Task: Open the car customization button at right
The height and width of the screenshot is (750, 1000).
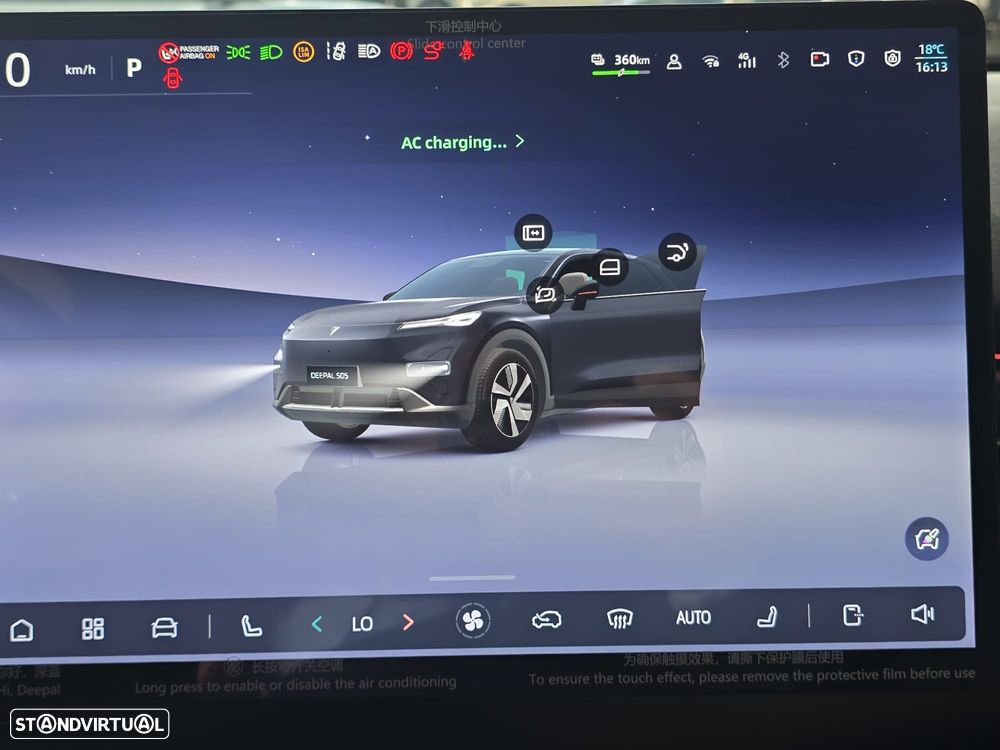Action: pyautogui.click(x=927, y=539)
